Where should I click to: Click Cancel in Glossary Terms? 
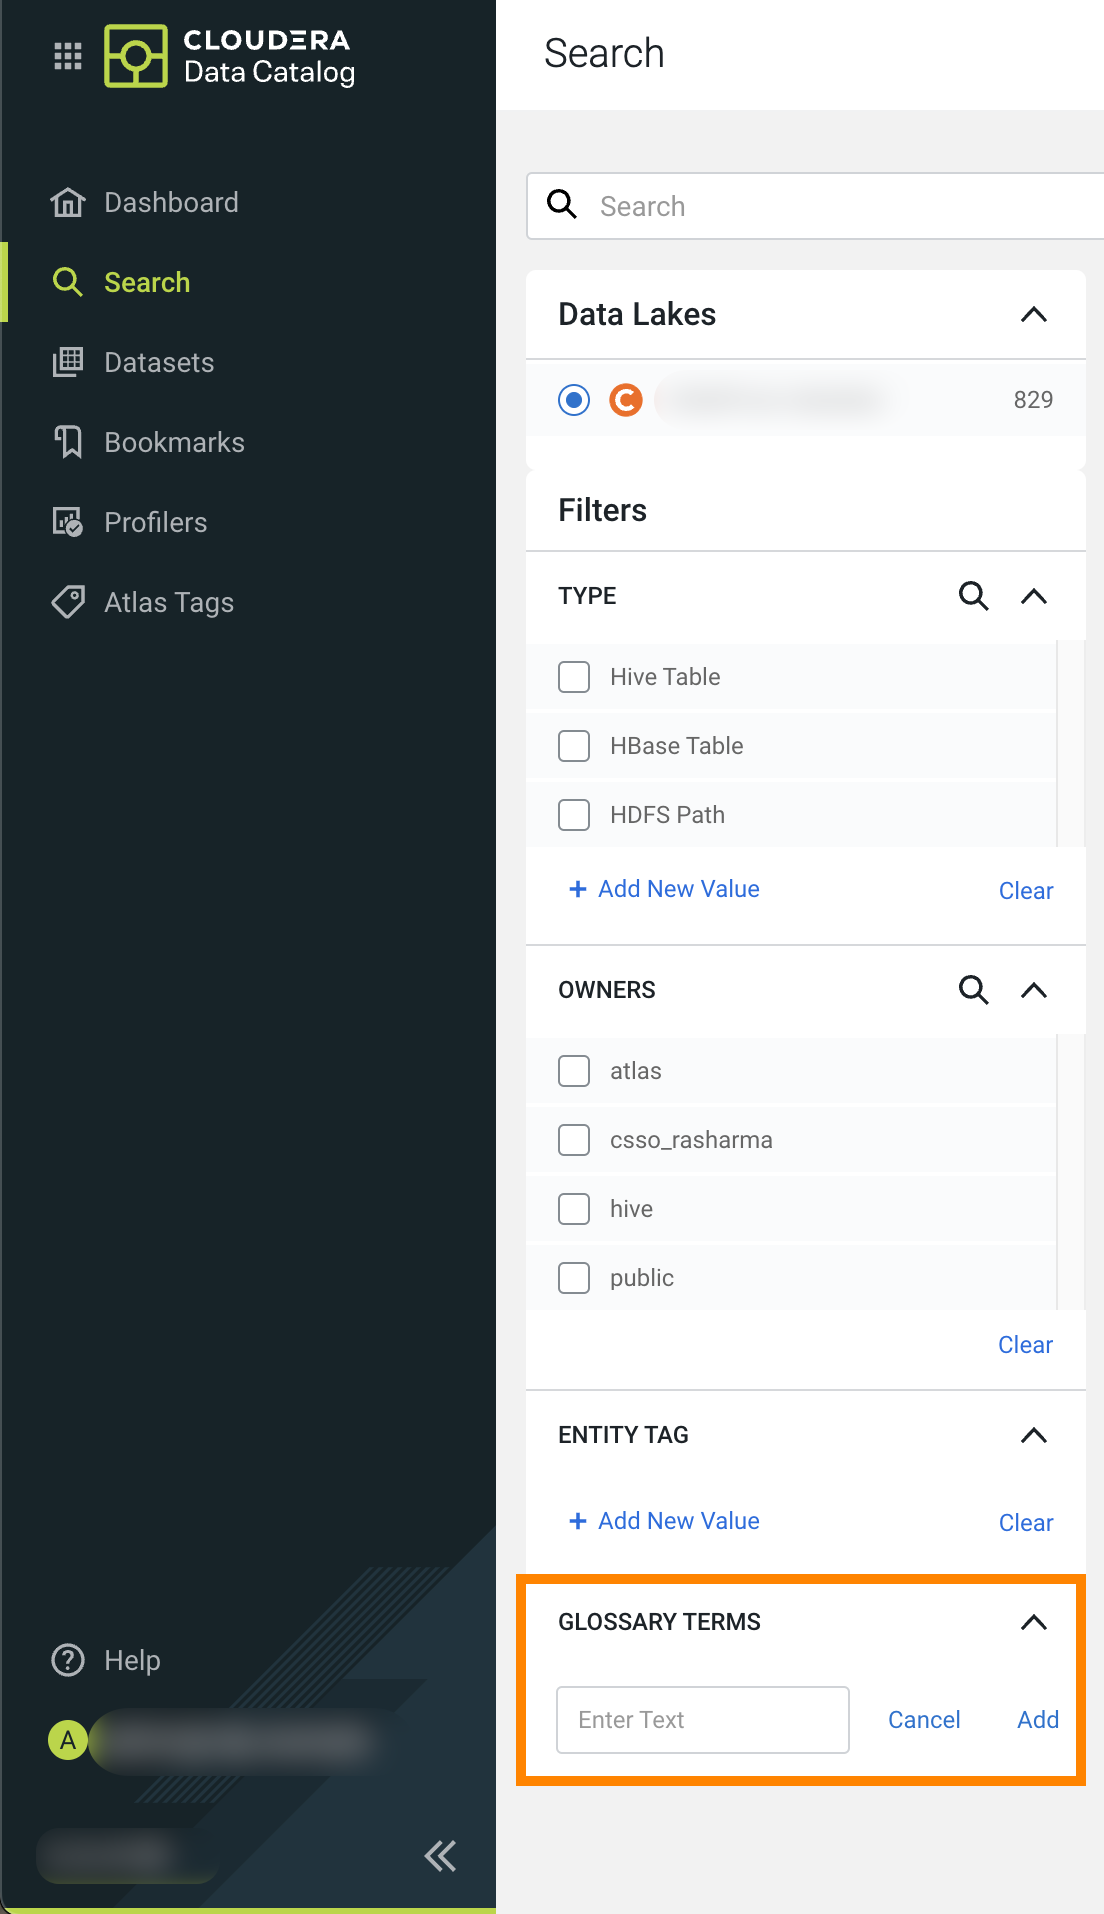[924, 1720]
